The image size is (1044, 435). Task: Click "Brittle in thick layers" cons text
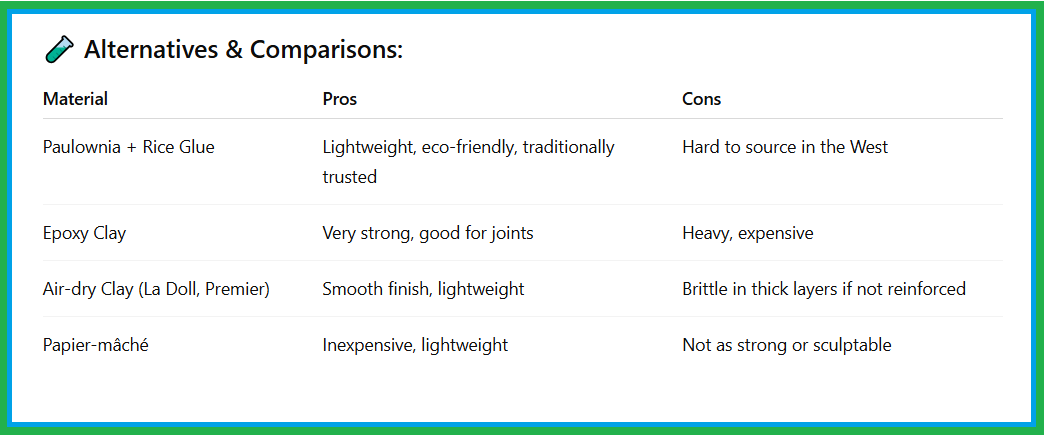point(768,289)
